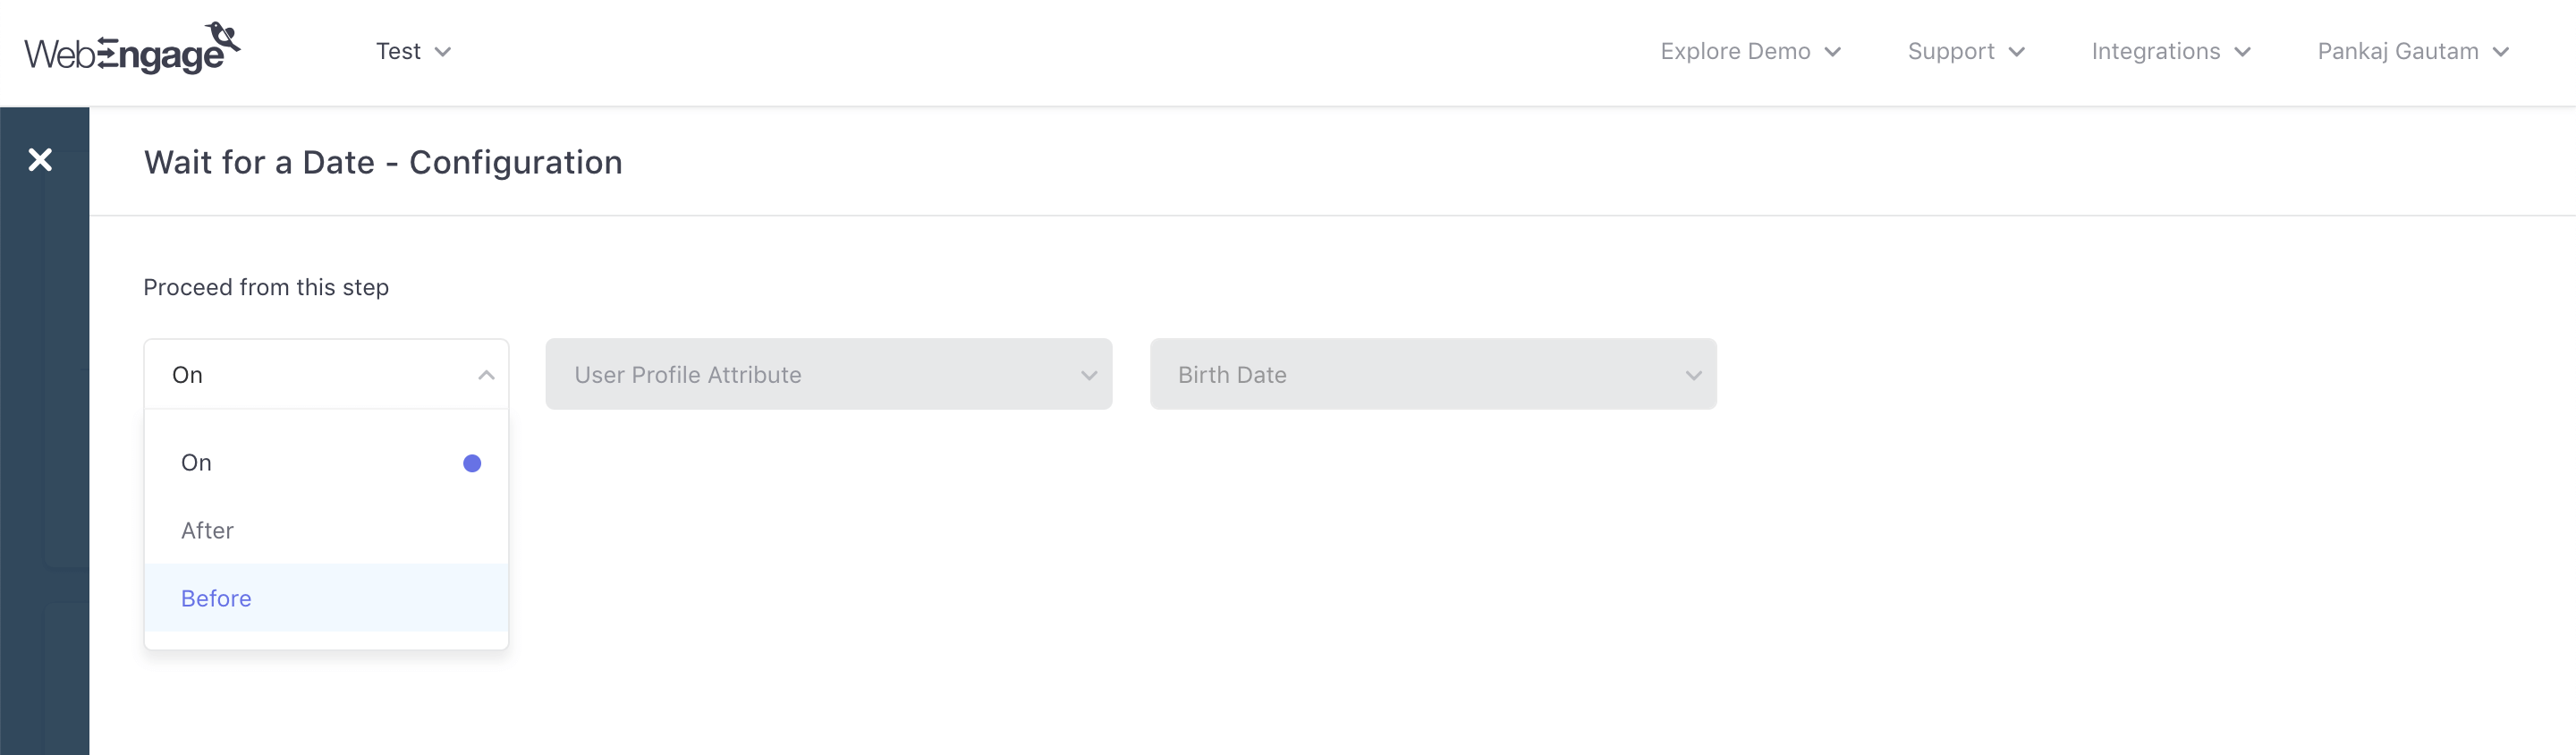
Task: Expand the Birth Date dropdown
Action: [1432, 375]
